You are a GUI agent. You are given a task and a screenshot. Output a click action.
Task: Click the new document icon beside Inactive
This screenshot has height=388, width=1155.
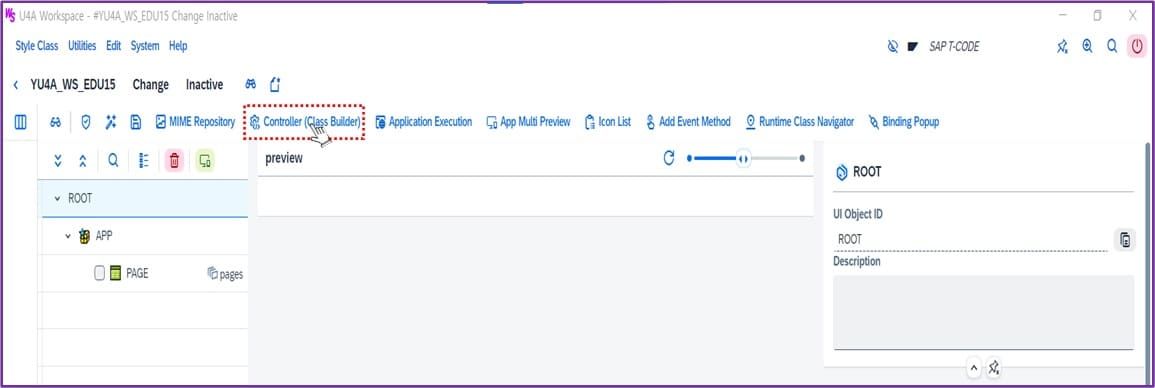(275, 84)
